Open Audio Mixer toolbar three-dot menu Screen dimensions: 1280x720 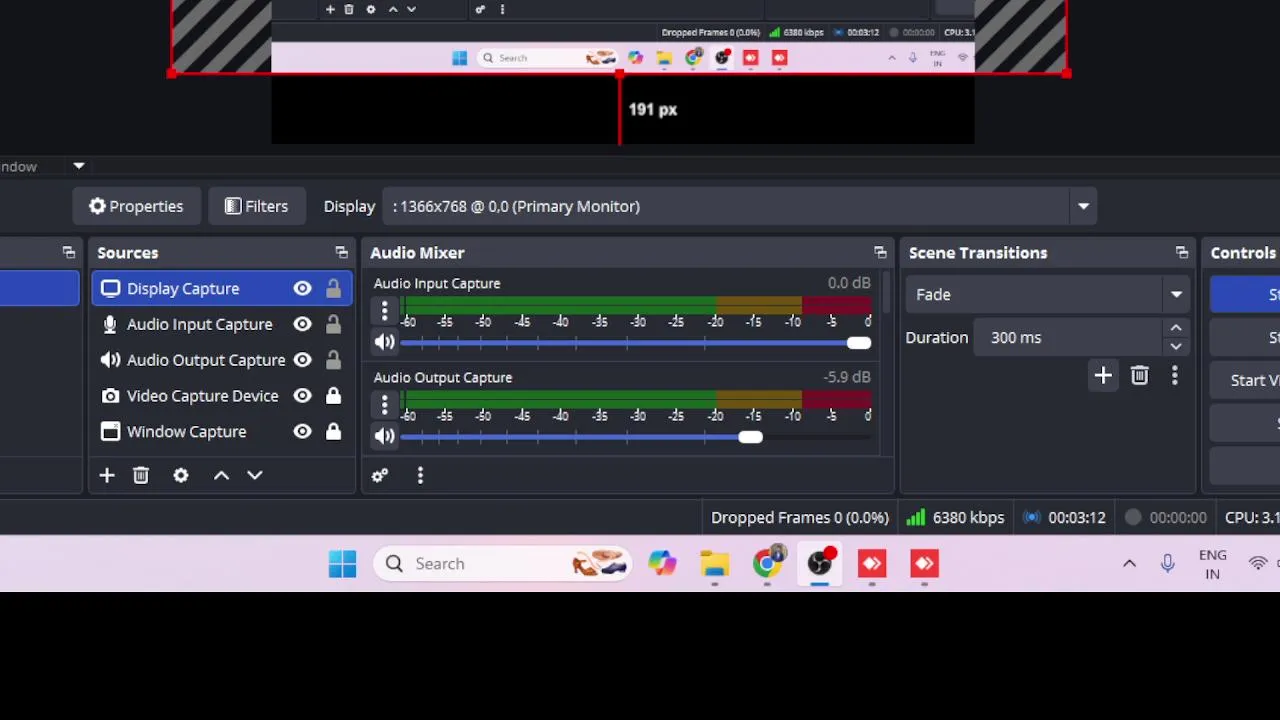pyautogui.click(x=420, y=476)
